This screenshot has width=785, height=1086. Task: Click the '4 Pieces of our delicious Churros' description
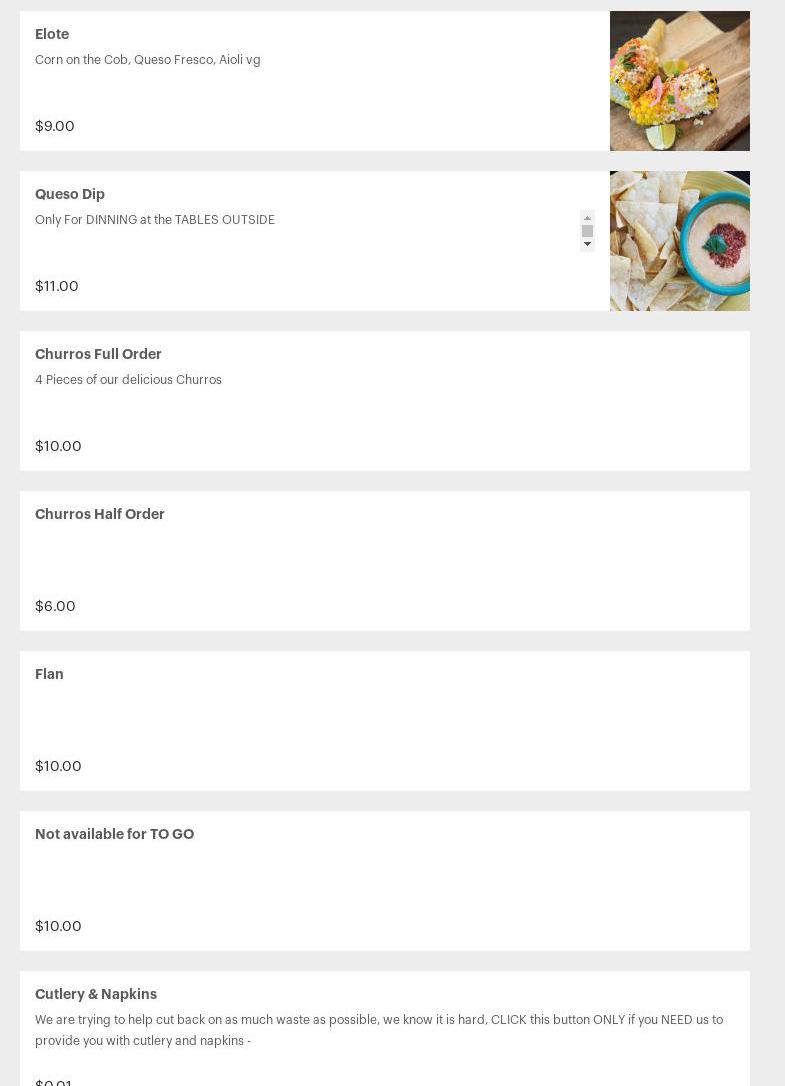click(128, 380)
